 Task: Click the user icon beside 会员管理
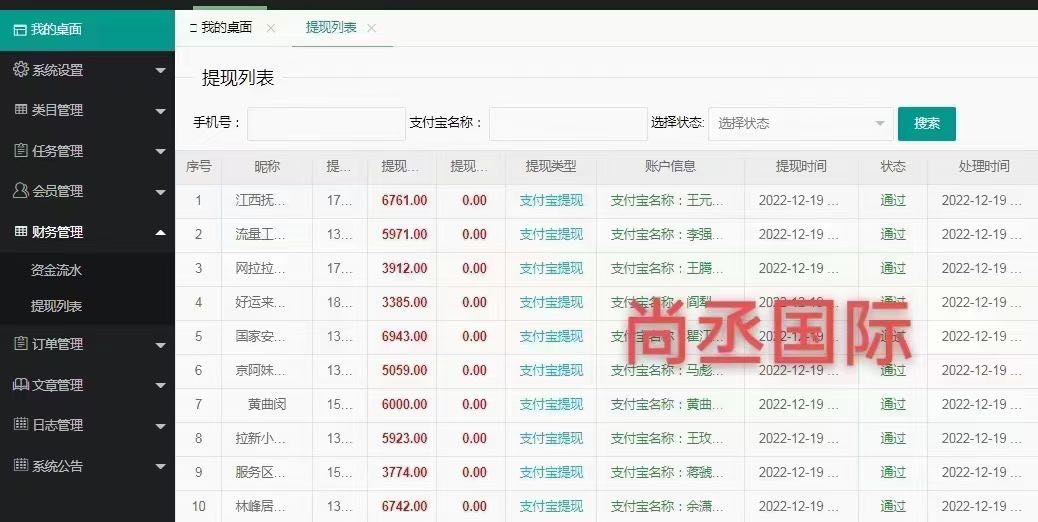pos(20,191)
